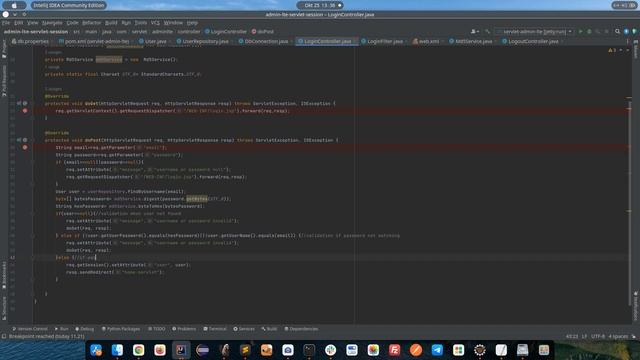Click the servlet breadcrumb segment
The height and width of the screenshot is (360, 640).
(x=139, y=31)
